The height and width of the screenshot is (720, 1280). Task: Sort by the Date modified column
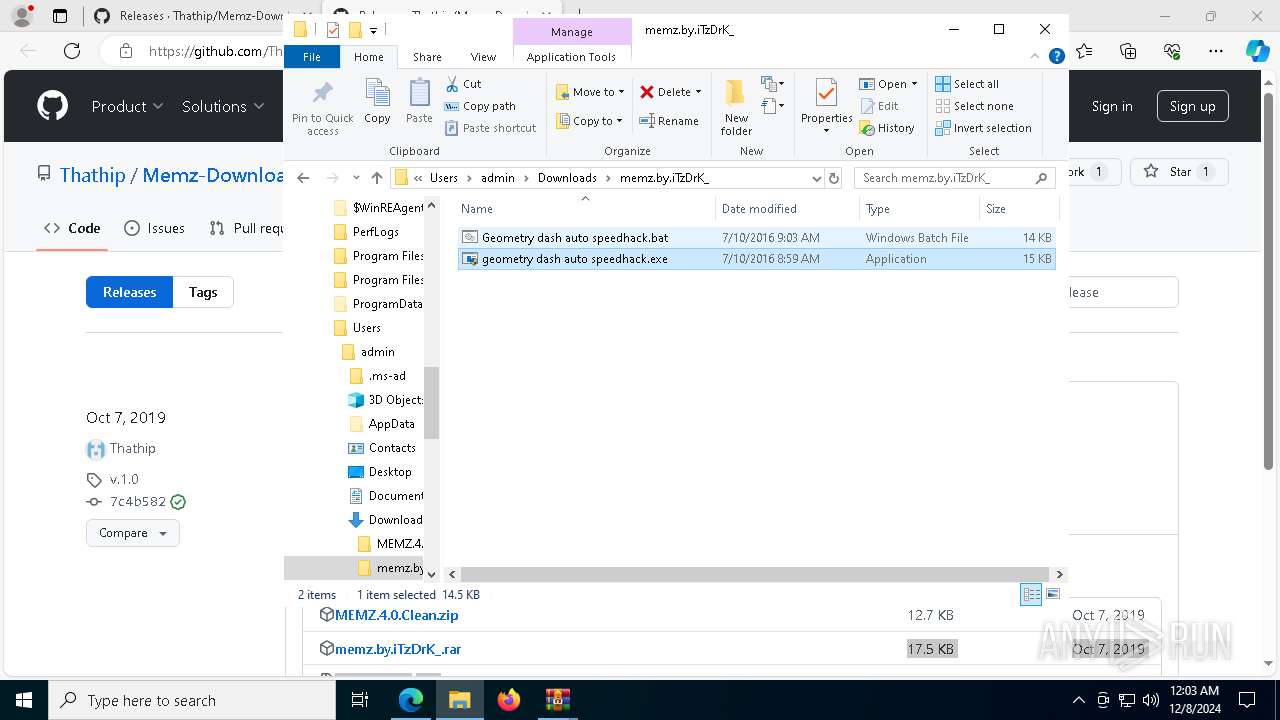787,209
